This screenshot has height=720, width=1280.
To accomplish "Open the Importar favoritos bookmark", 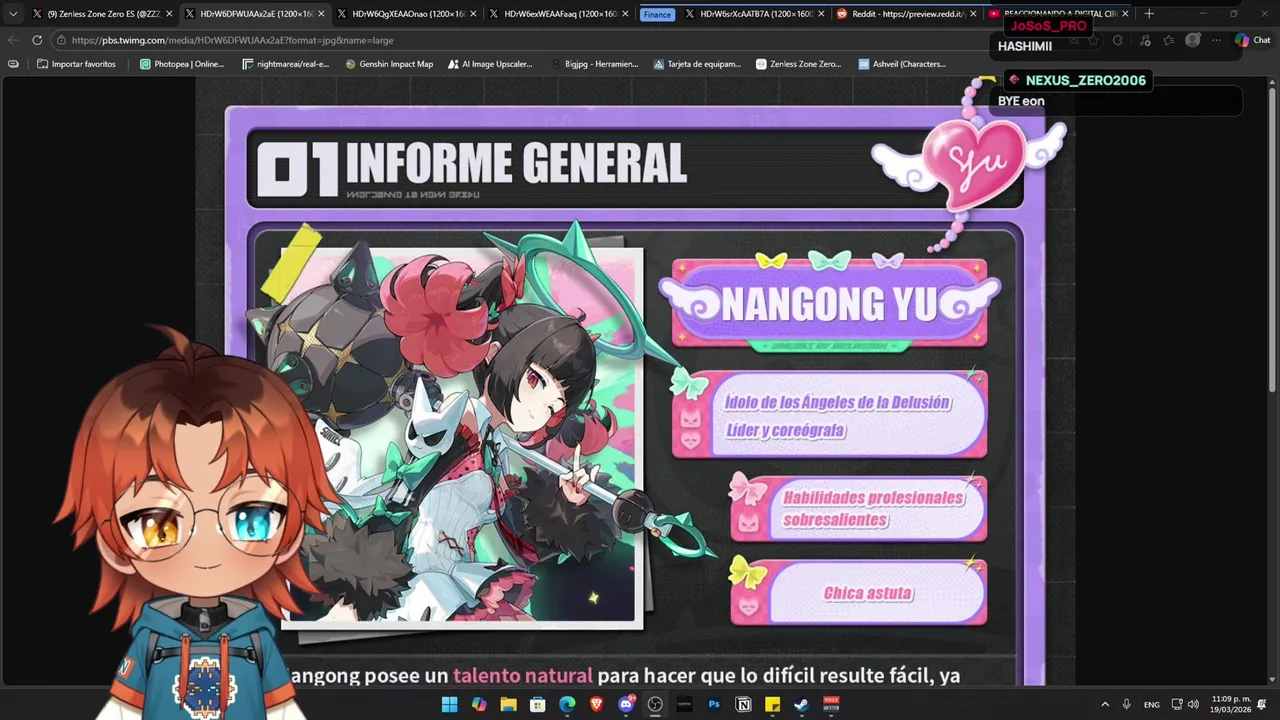I will 77,64.
